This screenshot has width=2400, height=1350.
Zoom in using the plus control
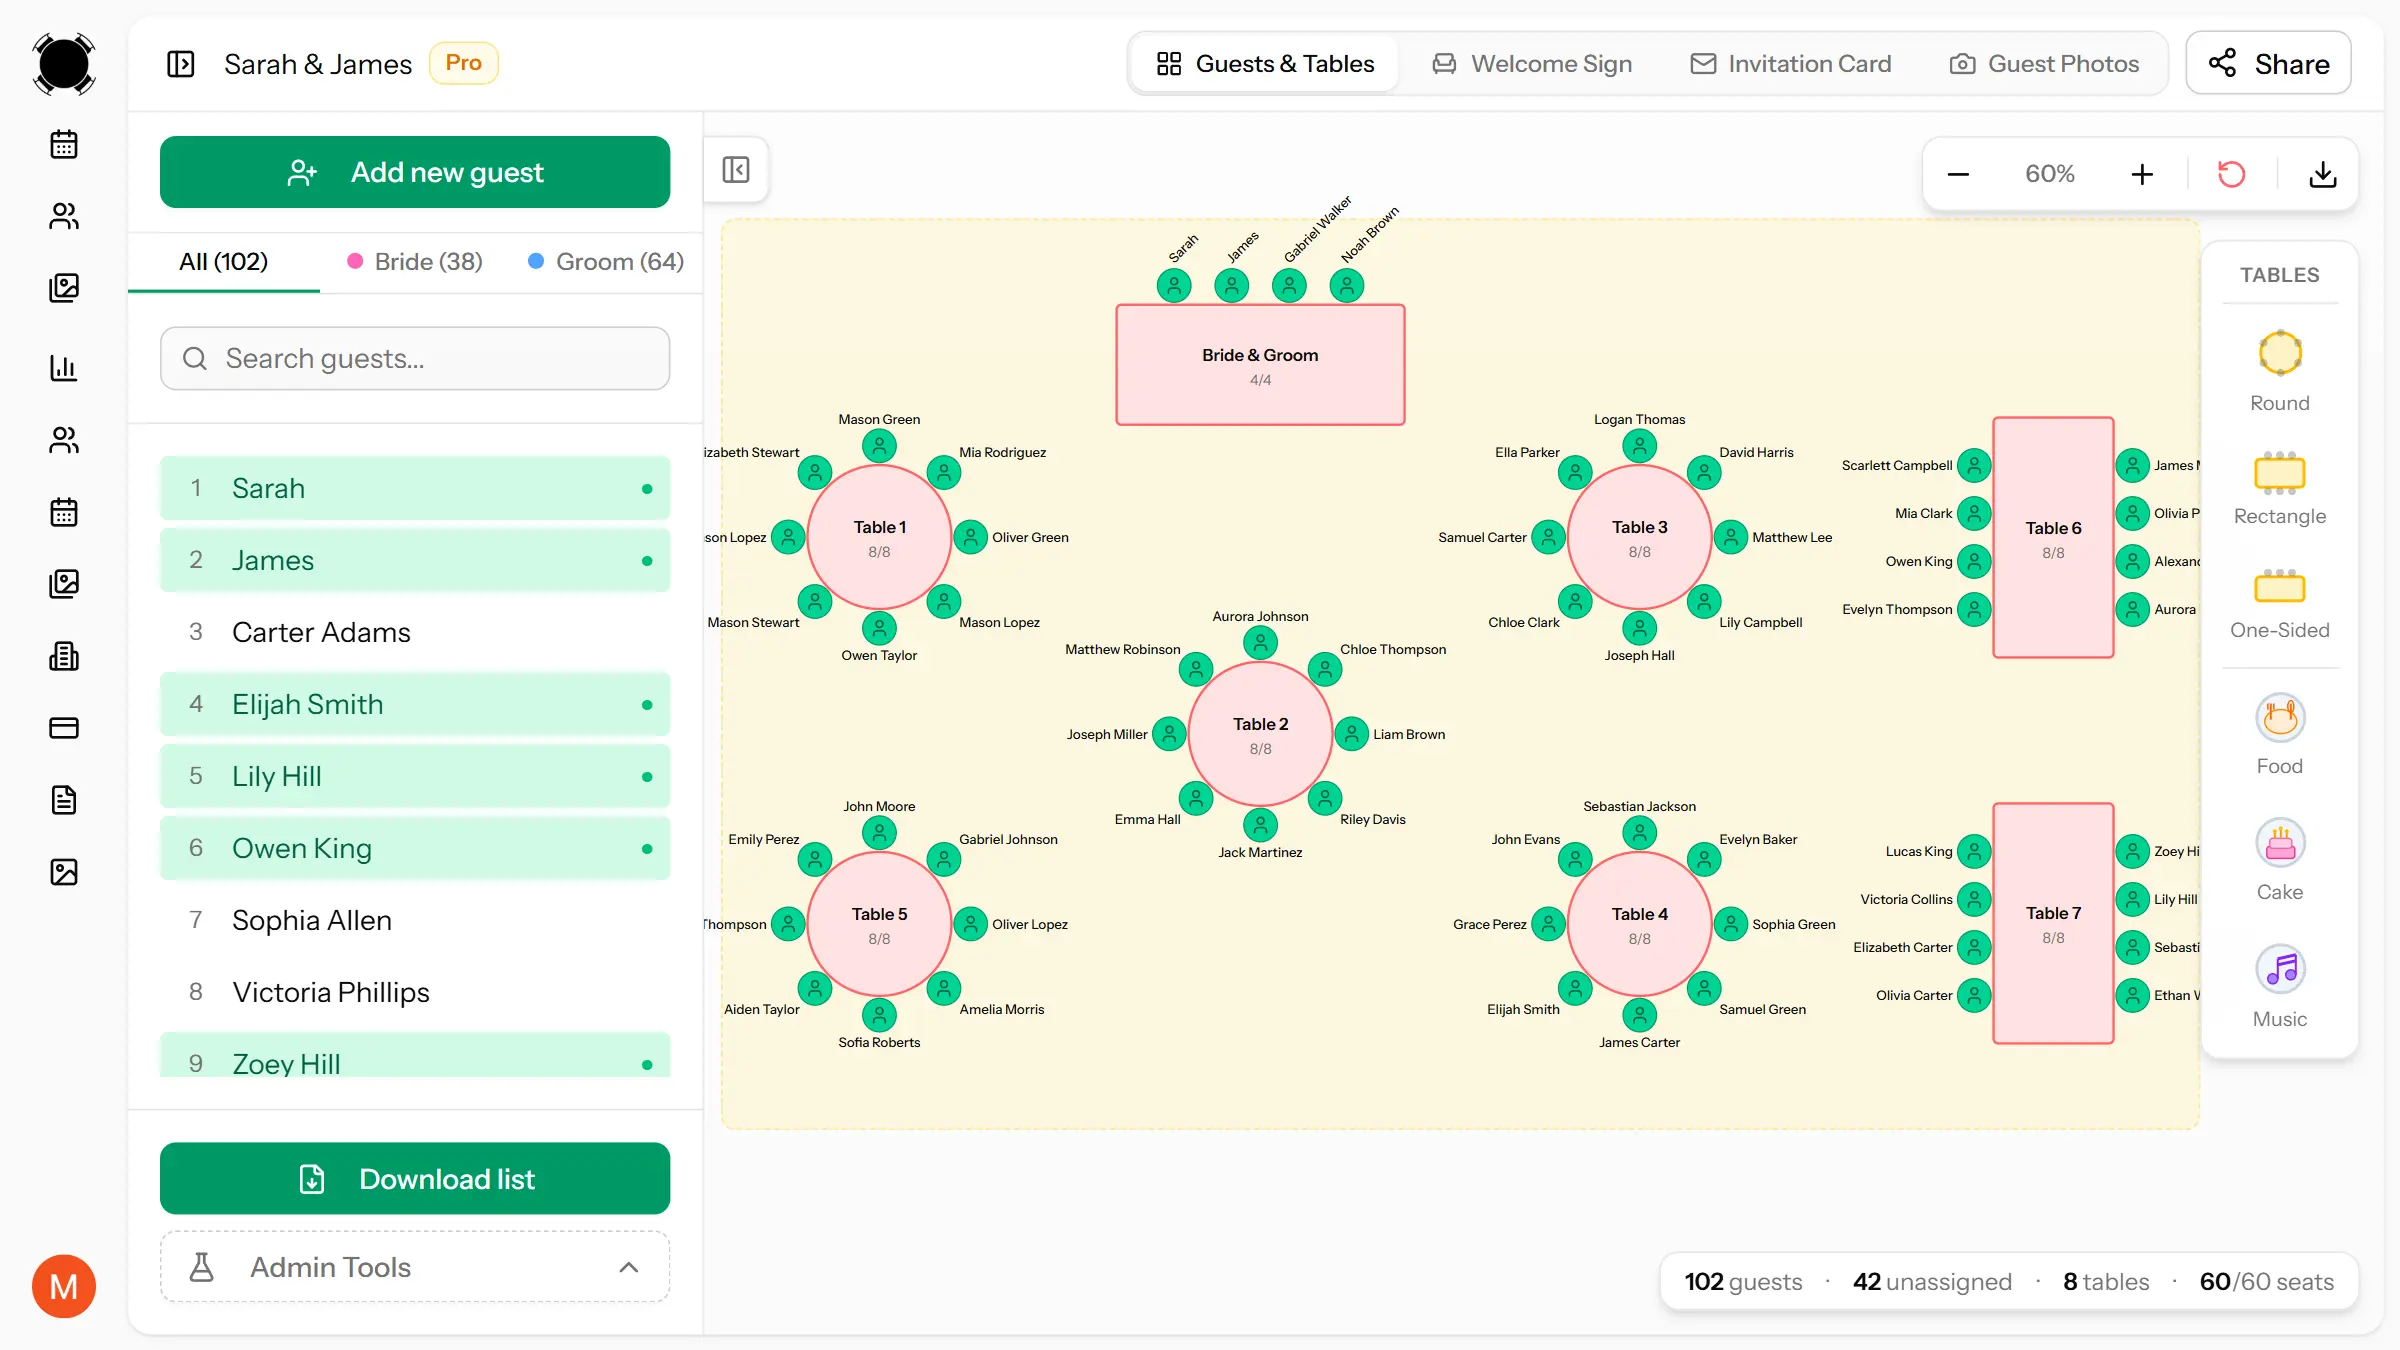[2141, 173]
